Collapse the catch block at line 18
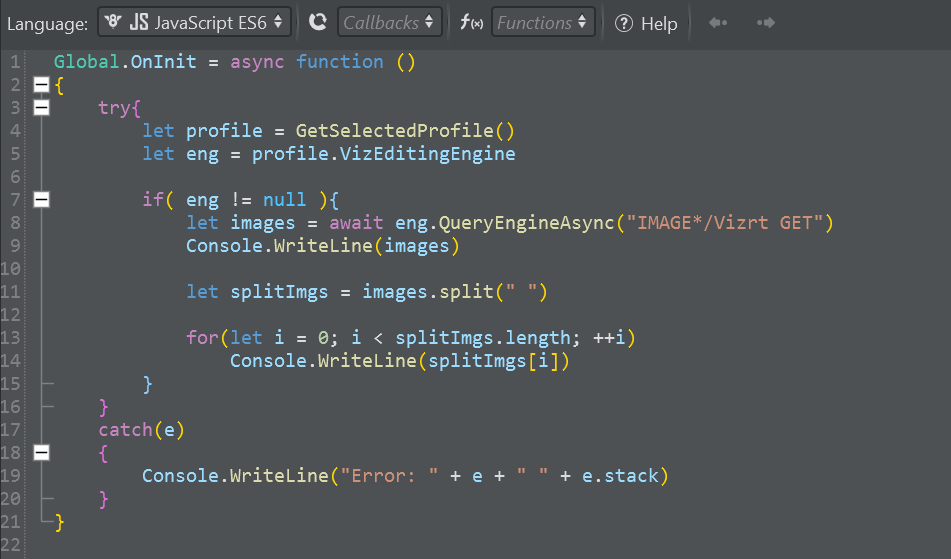This screenshot has height=559, width=951. [41, 453]
